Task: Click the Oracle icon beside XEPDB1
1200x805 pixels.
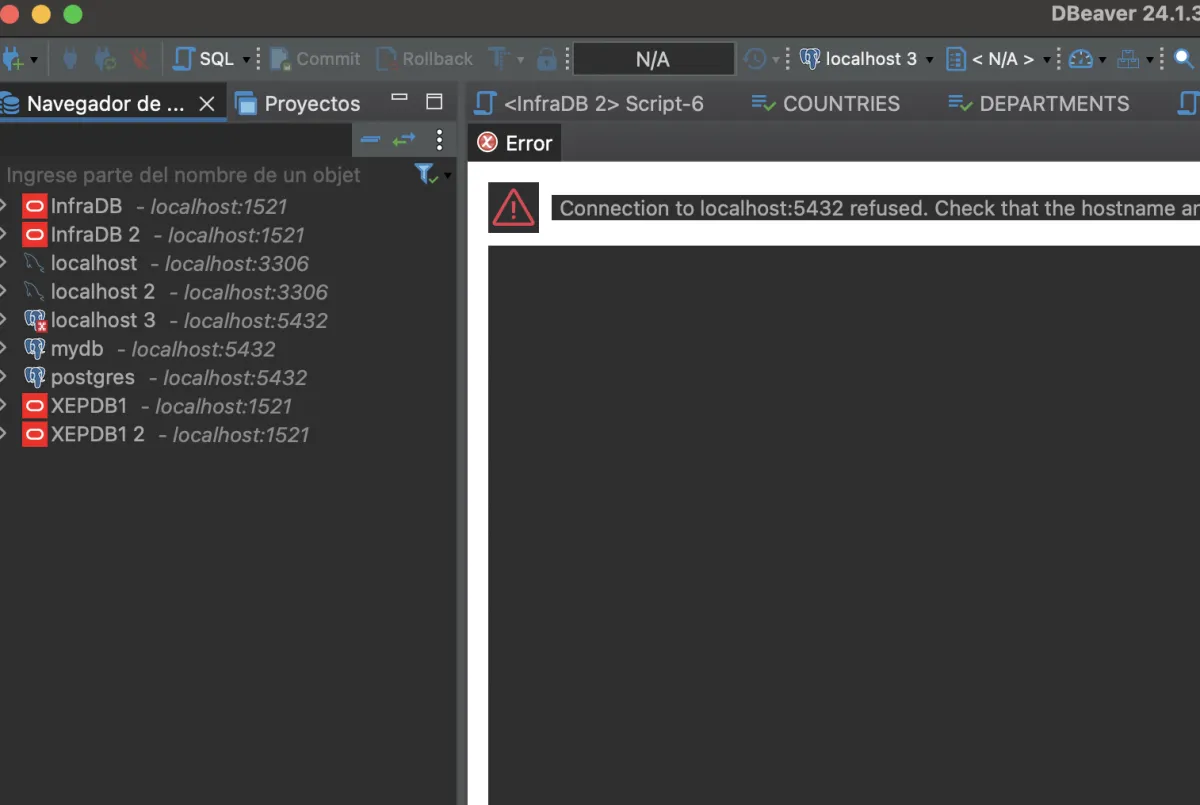Action: [35, 406]
